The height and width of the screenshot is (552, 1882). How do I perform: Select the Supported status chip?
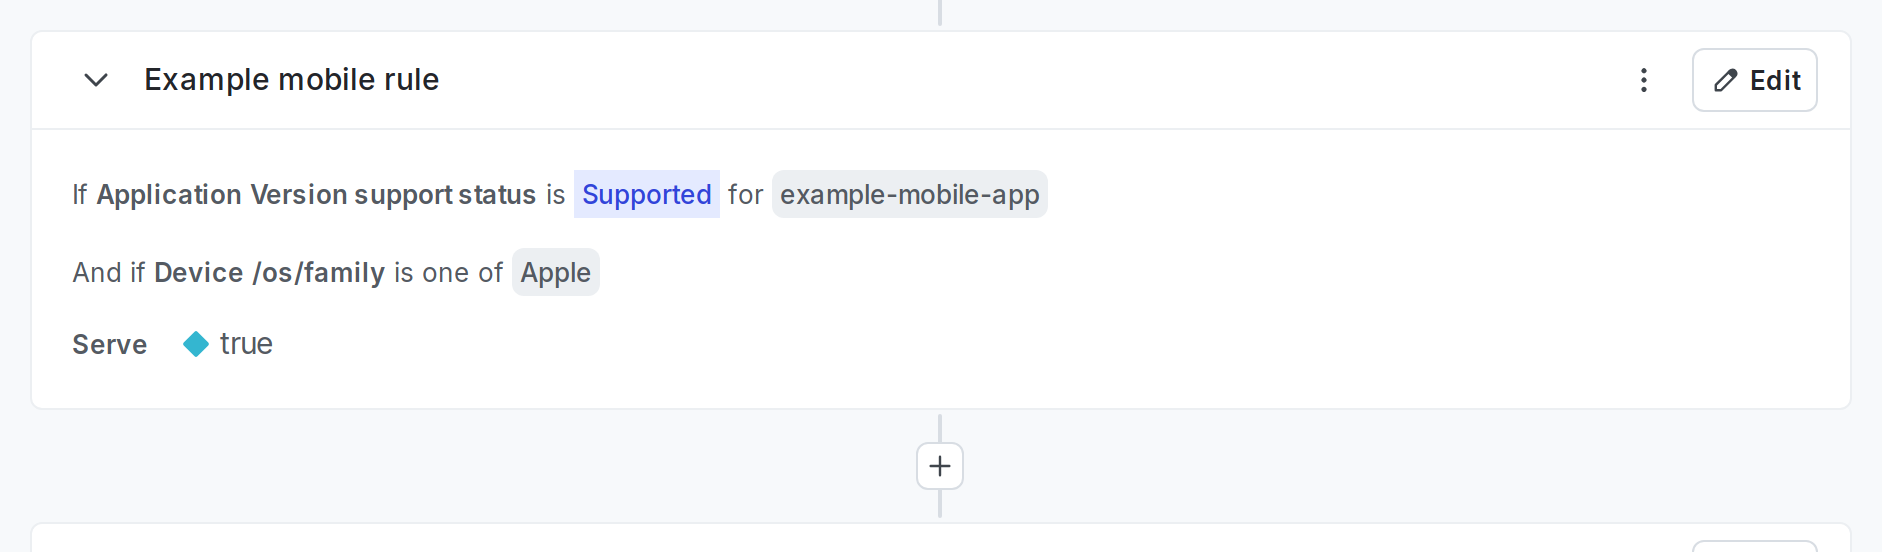coord(646,194)
